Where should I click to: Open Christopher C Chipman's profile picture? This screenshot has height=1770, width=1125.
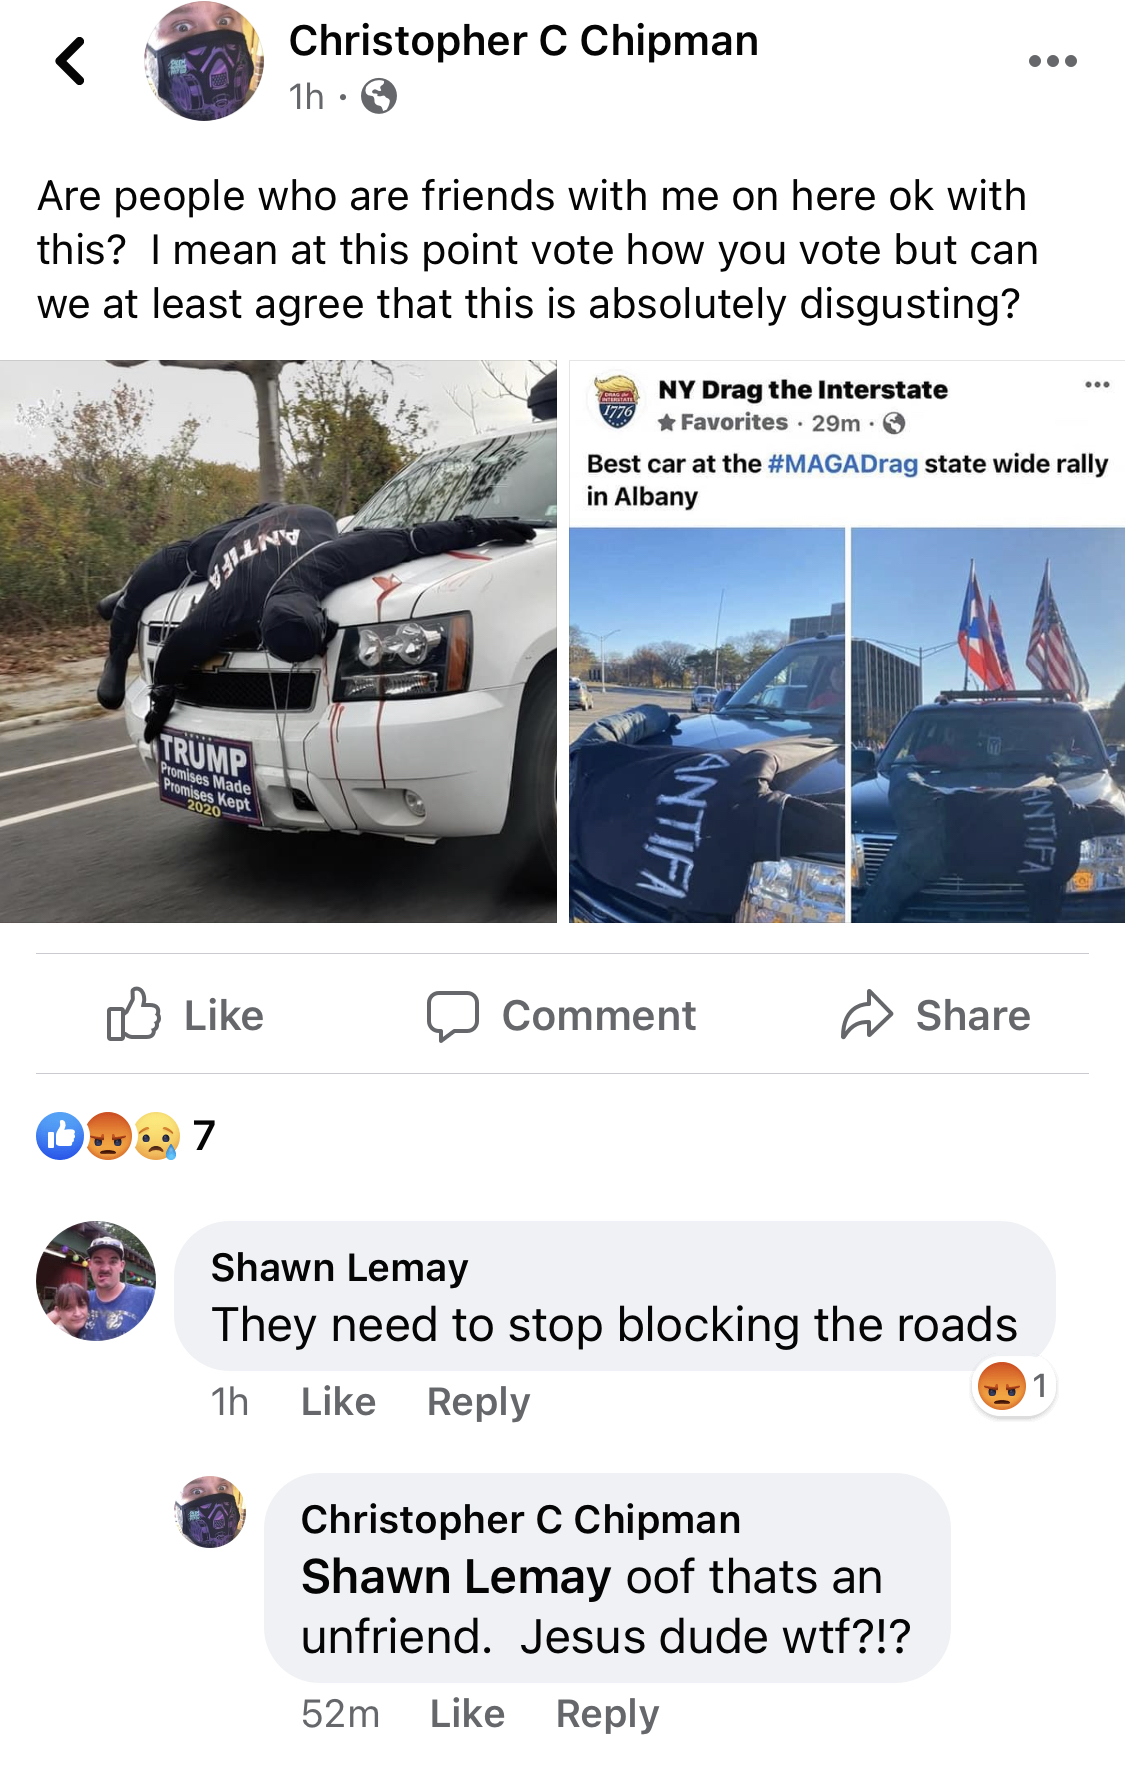click(x=204, y=61)
